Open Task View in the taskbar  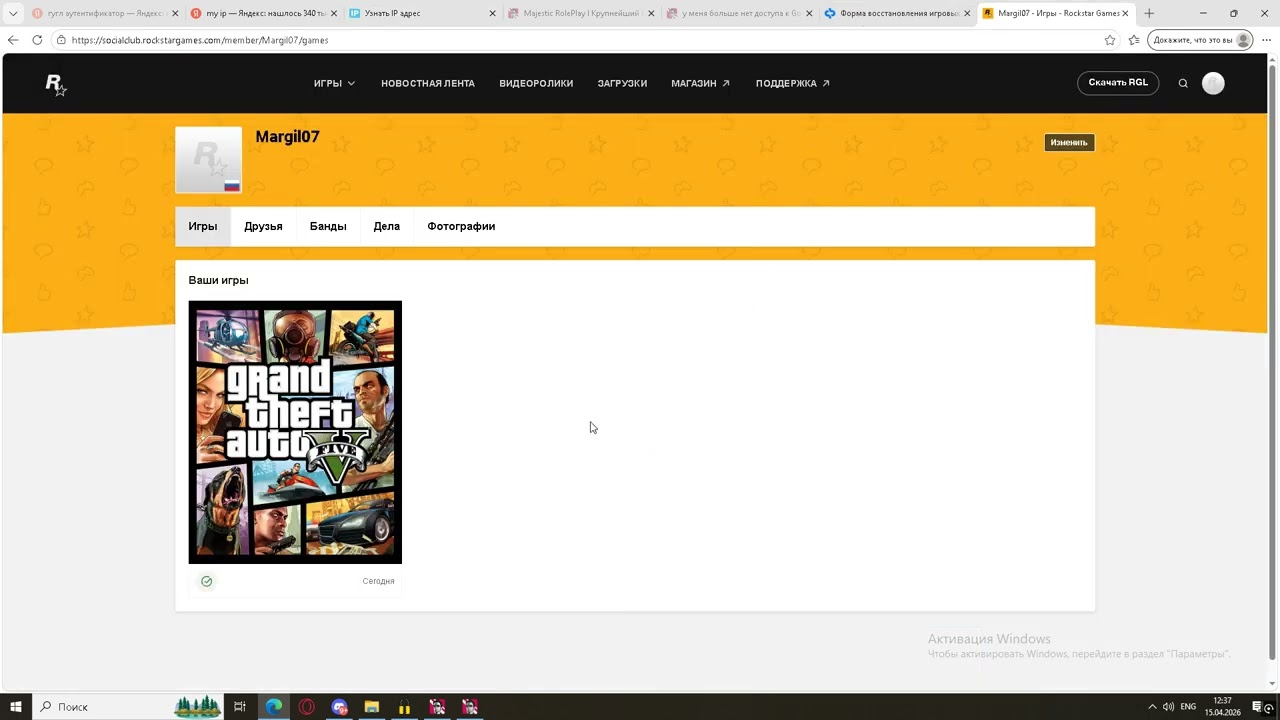[240, 707]
